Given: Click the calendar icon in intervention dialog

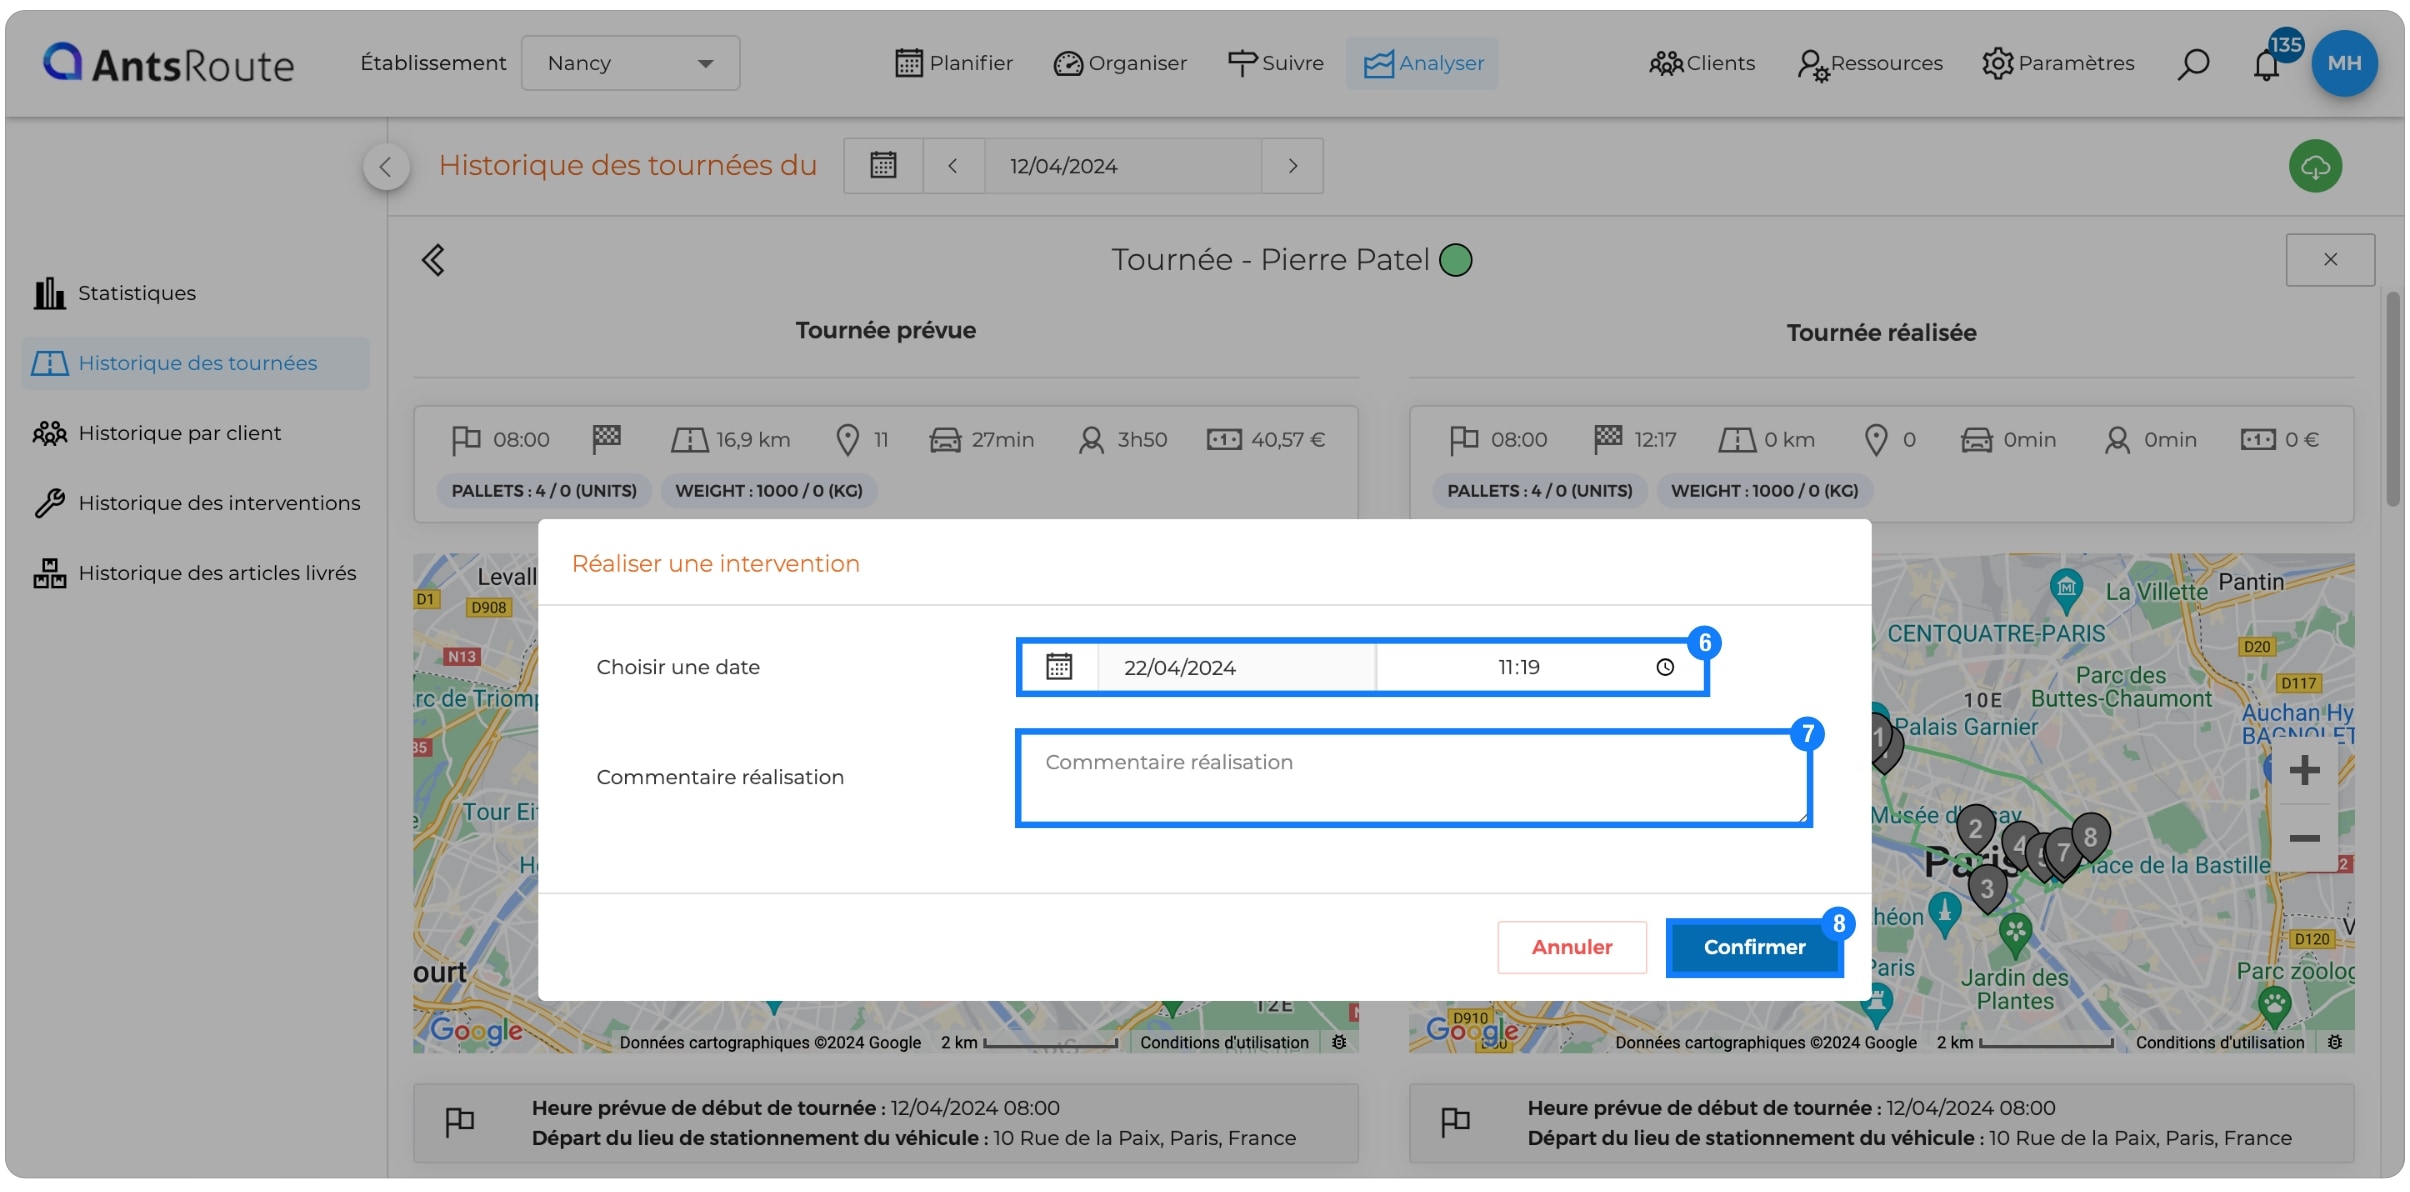Looking at the screenshot, I should [x=1059, y=667].
